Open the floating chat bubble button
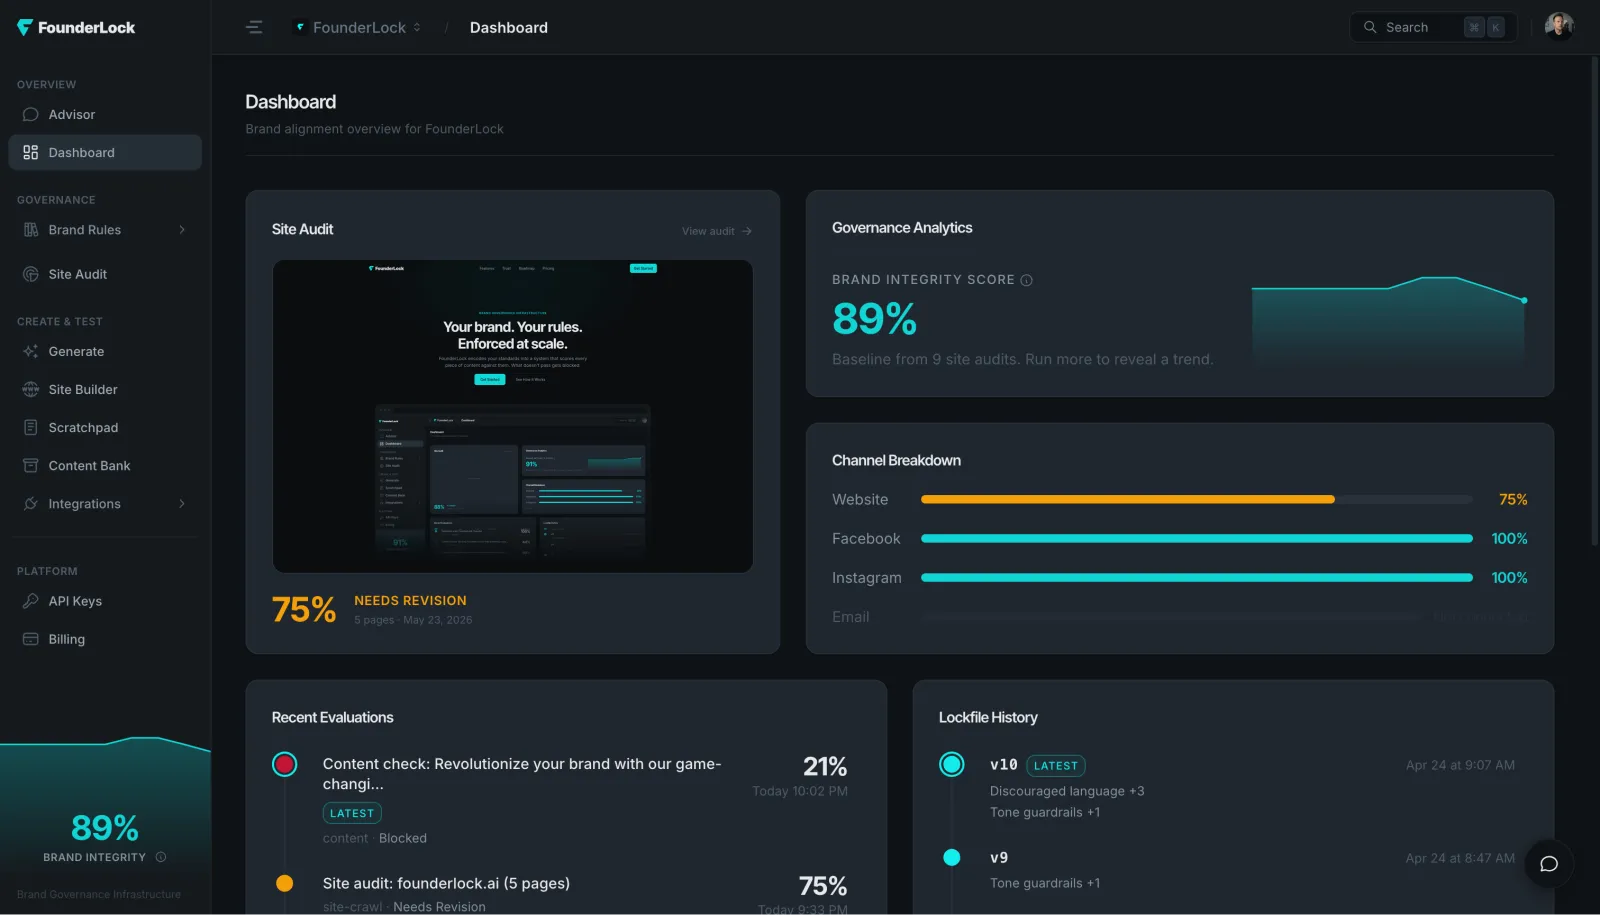The height and width of the screenshot is (915, 1600). [1549, 864]
